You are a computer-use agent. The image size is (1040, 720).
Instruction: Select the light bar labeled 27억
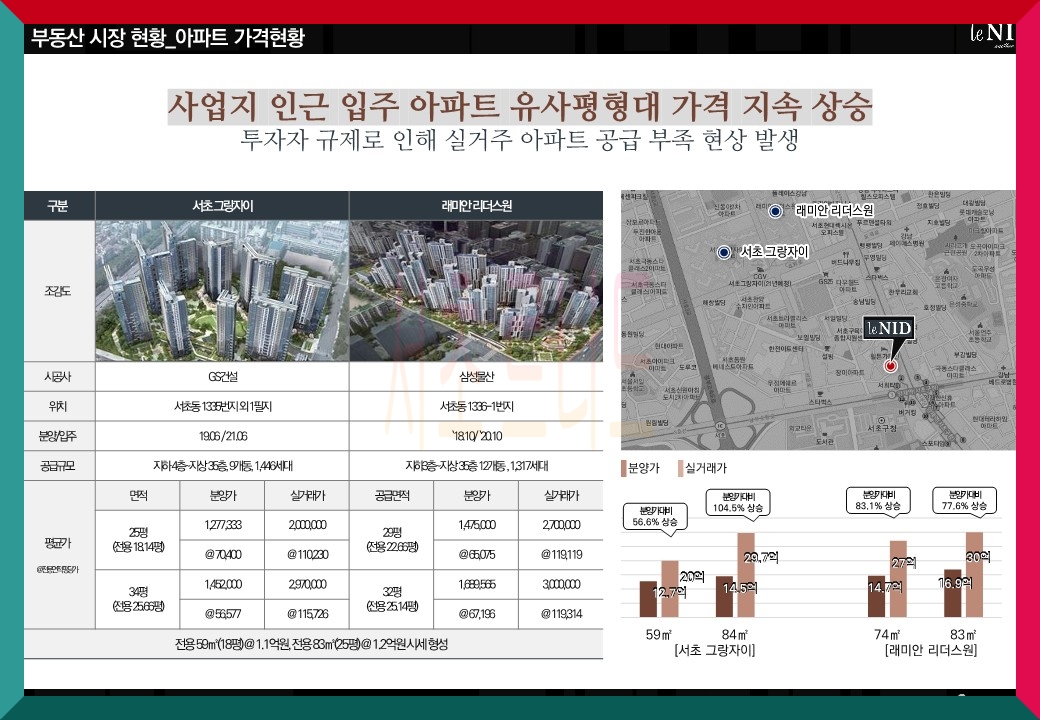pos(898,579)
